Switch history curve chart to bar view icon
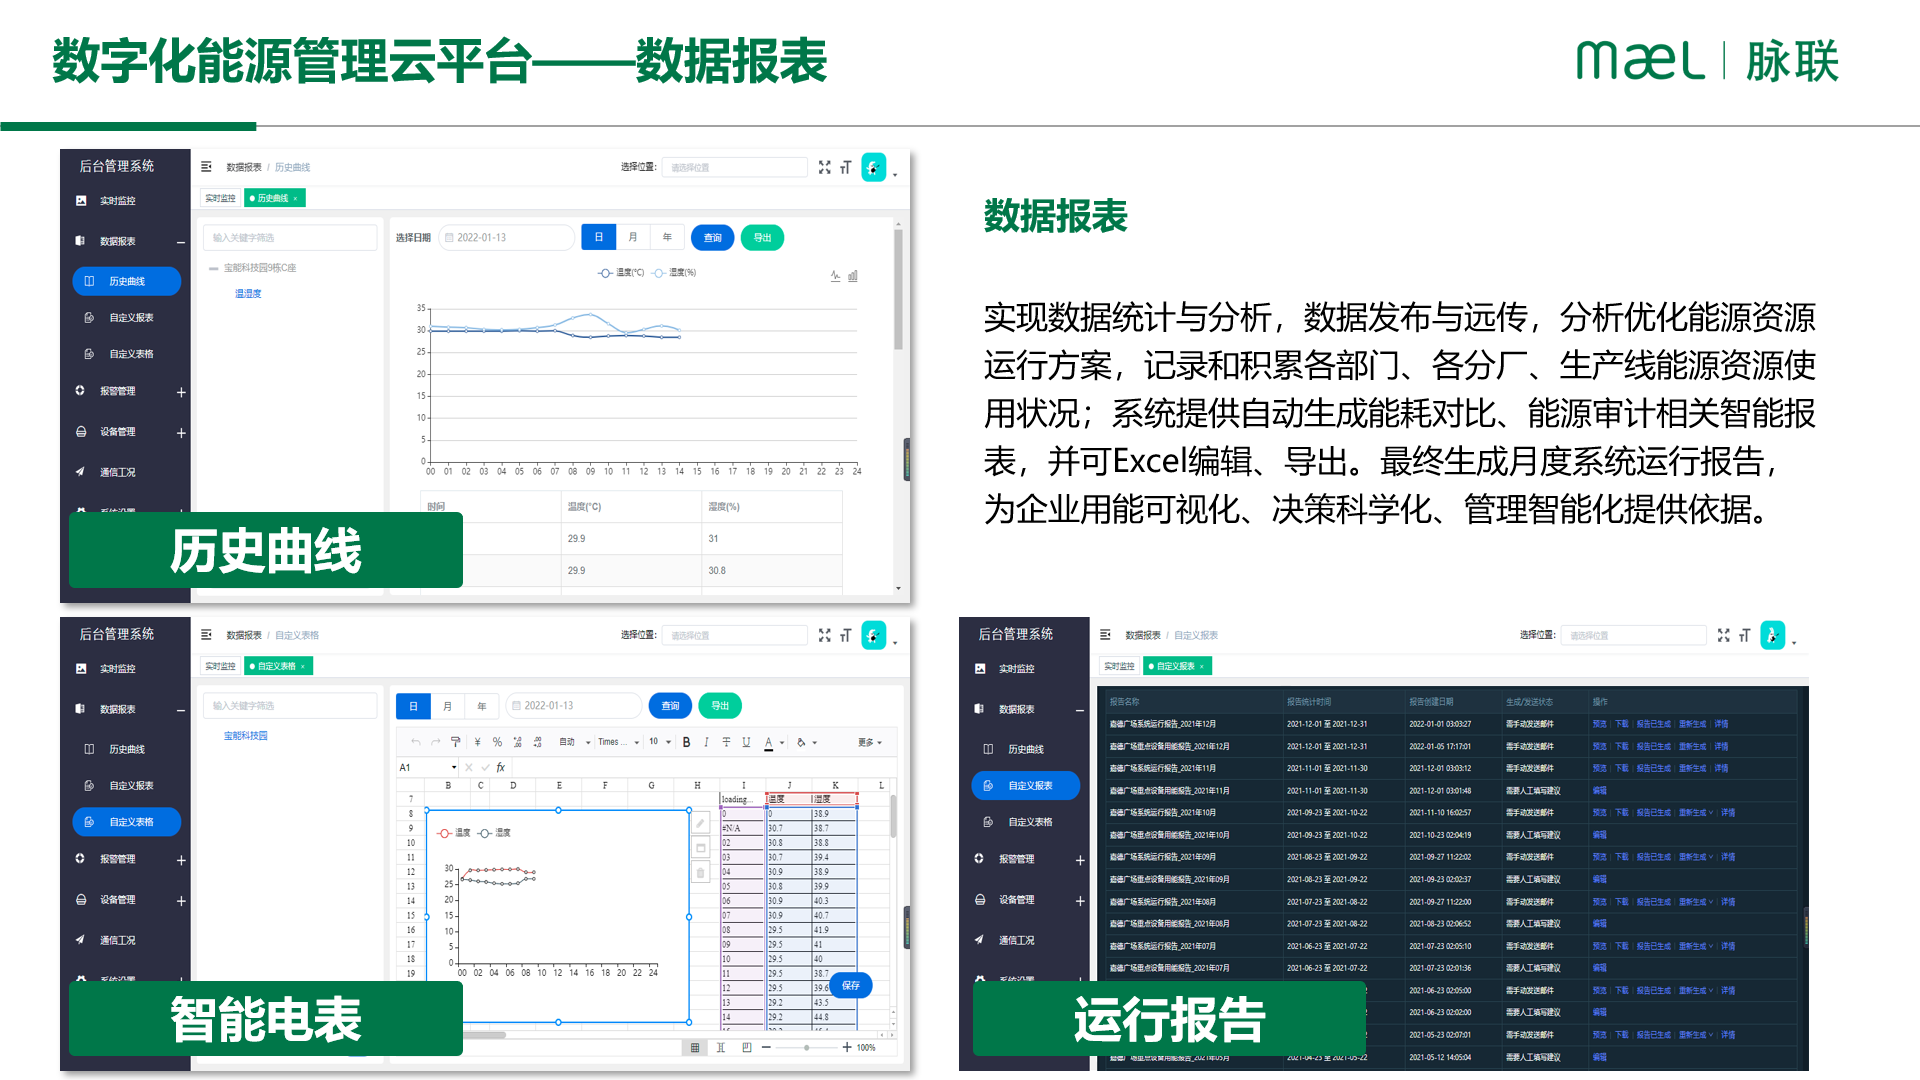The height and width of the screenshot is (1080, 1920). pyautogui.click(x=853, y=276)
